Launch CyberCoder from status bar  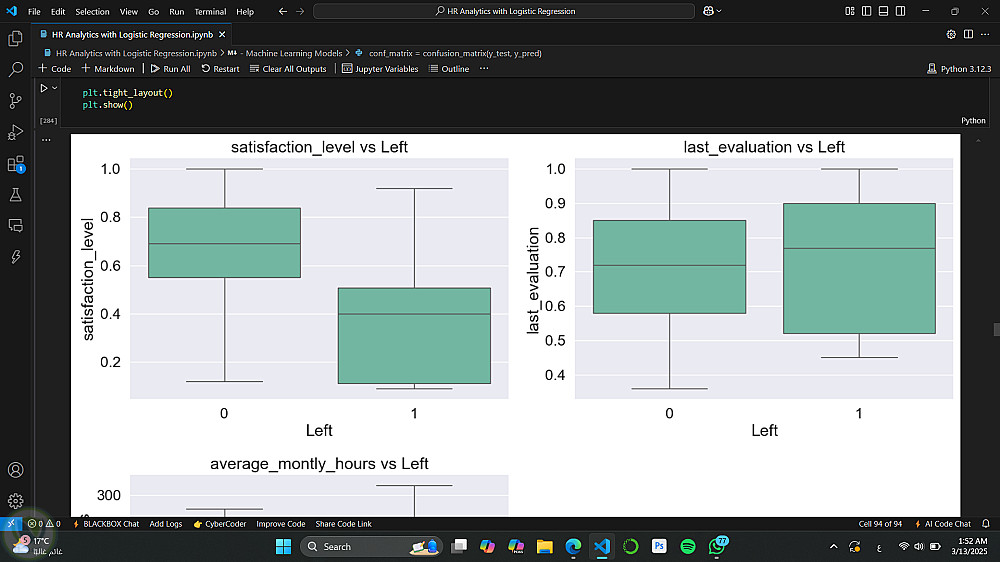(x=219, y=524)
